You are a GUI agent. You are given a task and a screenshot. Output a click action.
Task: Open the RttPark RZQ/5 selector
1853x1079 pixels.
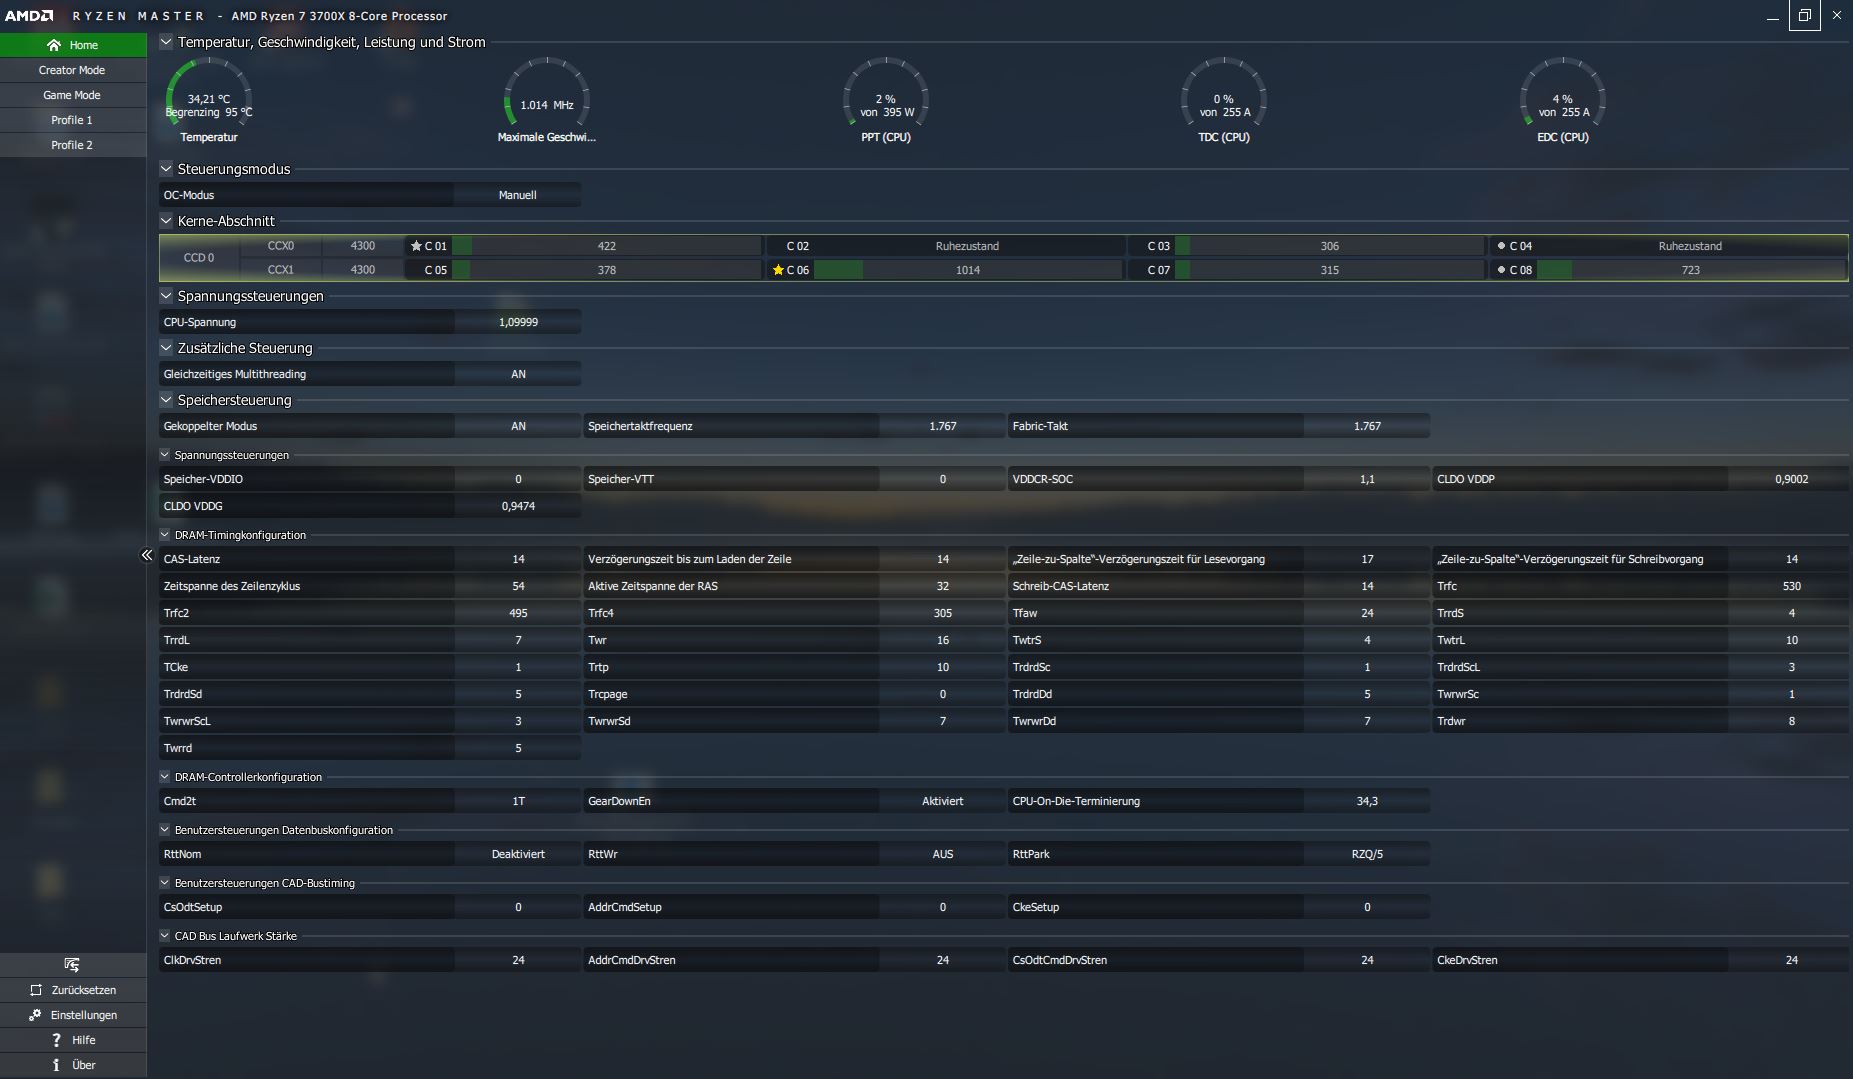pos(1367,854)
